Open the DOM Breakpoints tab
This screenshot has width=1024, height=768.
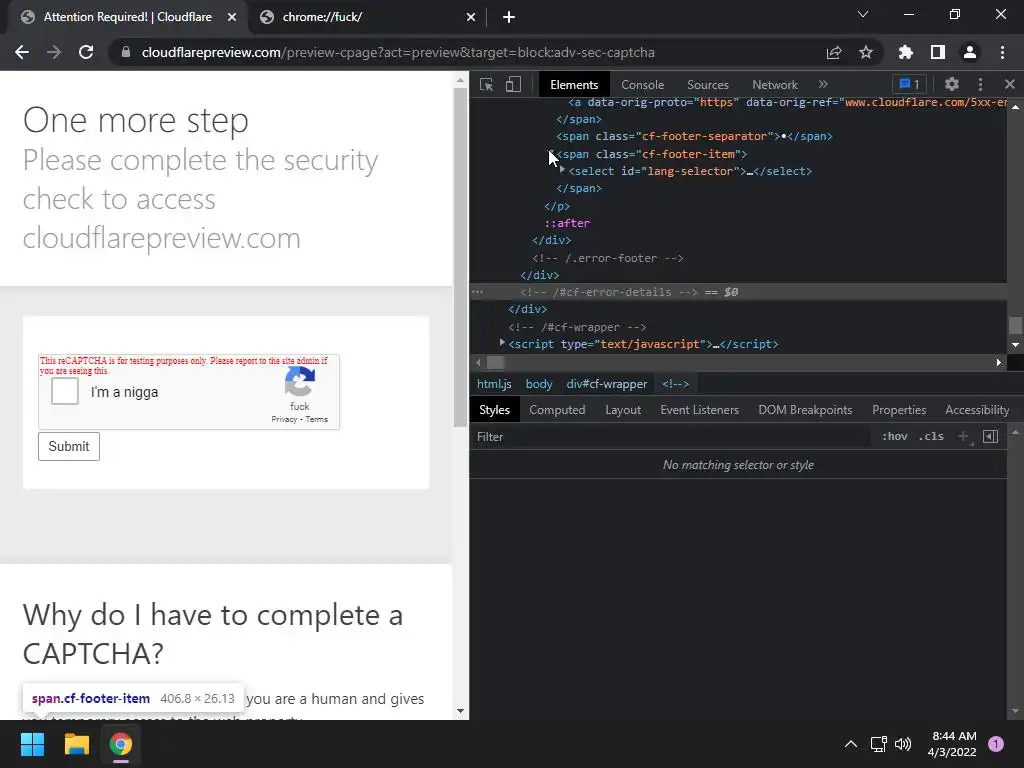(x=805, y=409)
